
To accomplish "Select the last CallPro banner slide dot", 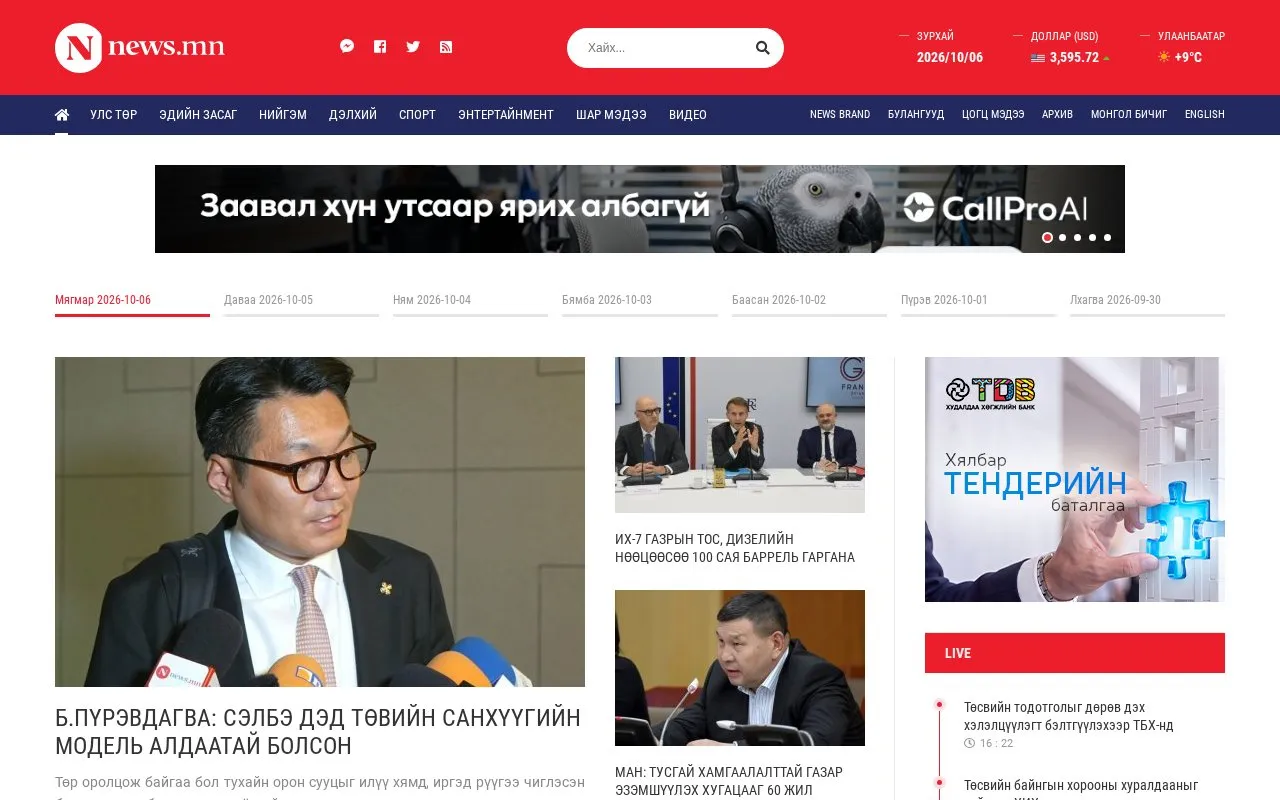I will coord(1107,238).
